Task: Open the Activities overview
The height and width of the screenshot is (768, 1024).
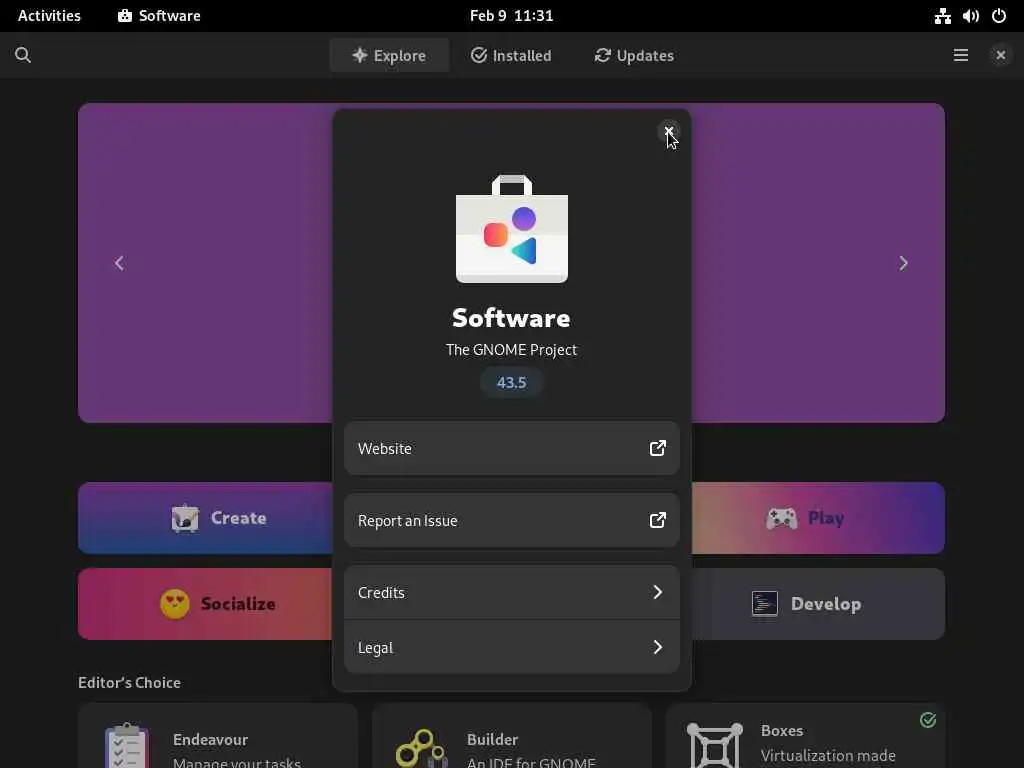Action: 49,16
